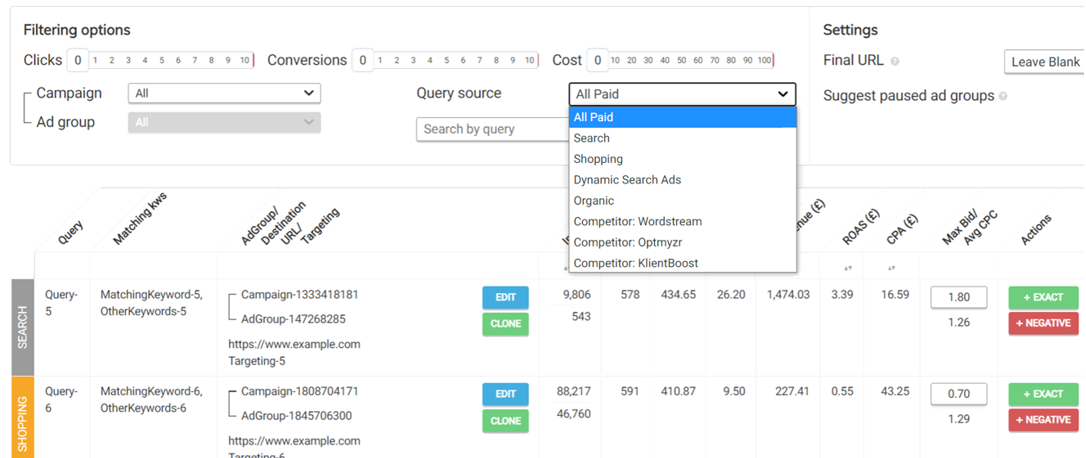This screenshot has width=1086, height=458.
Task: Choose Dynamic Search Ads option
Action: tap(627, 180)
